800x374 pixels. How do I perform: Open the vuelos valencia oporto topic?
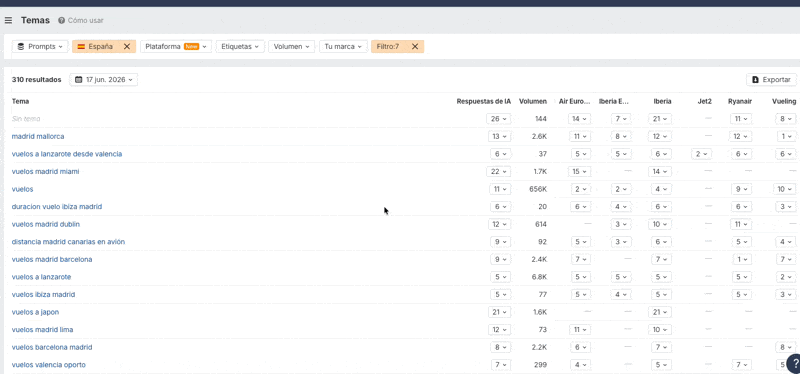click(x=48, y=365)
